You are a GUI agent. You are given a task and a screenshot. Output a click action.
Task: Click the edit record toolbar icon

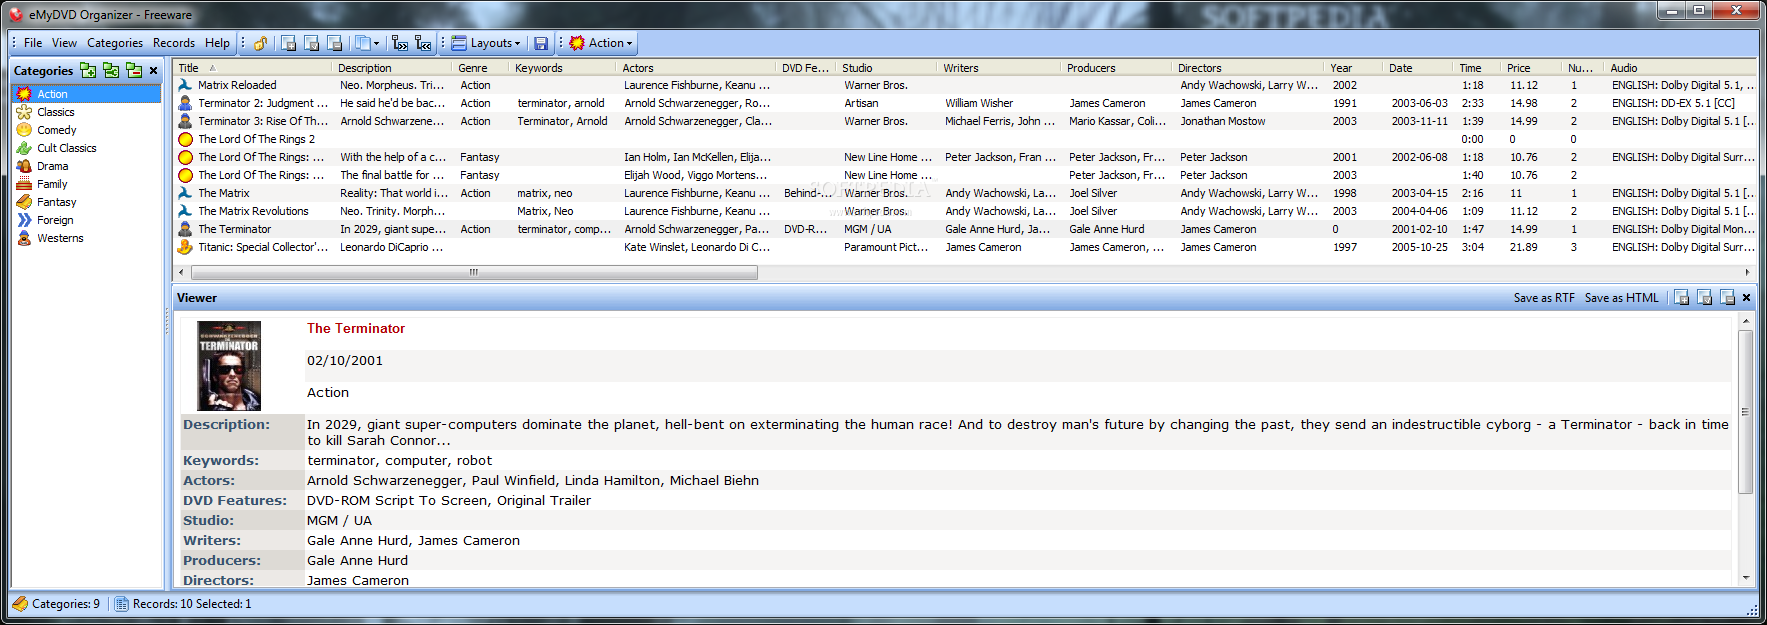coord(312,43)
